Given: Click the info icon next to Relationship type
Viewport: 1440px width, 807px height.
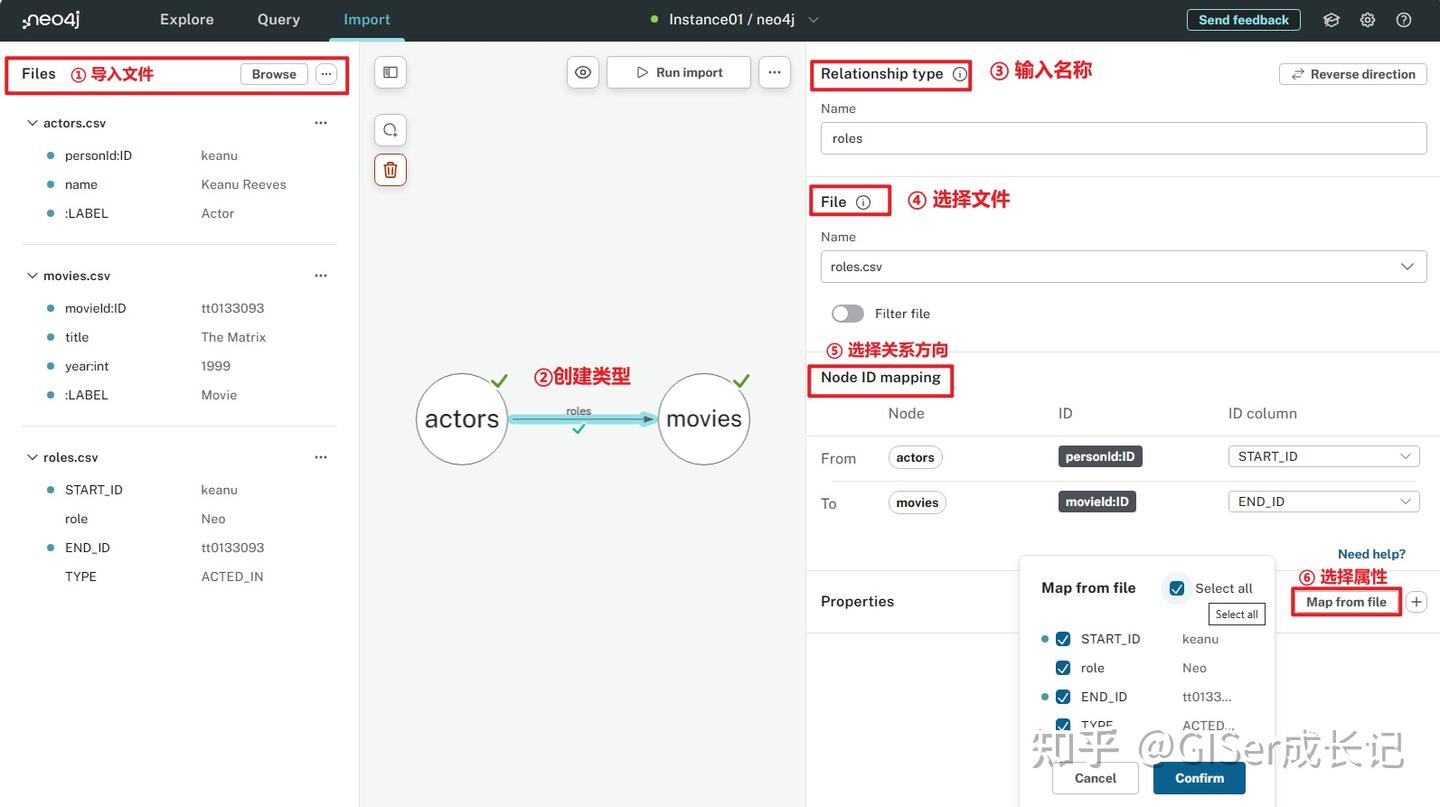Looking at the screenshot, I should 960,74.
